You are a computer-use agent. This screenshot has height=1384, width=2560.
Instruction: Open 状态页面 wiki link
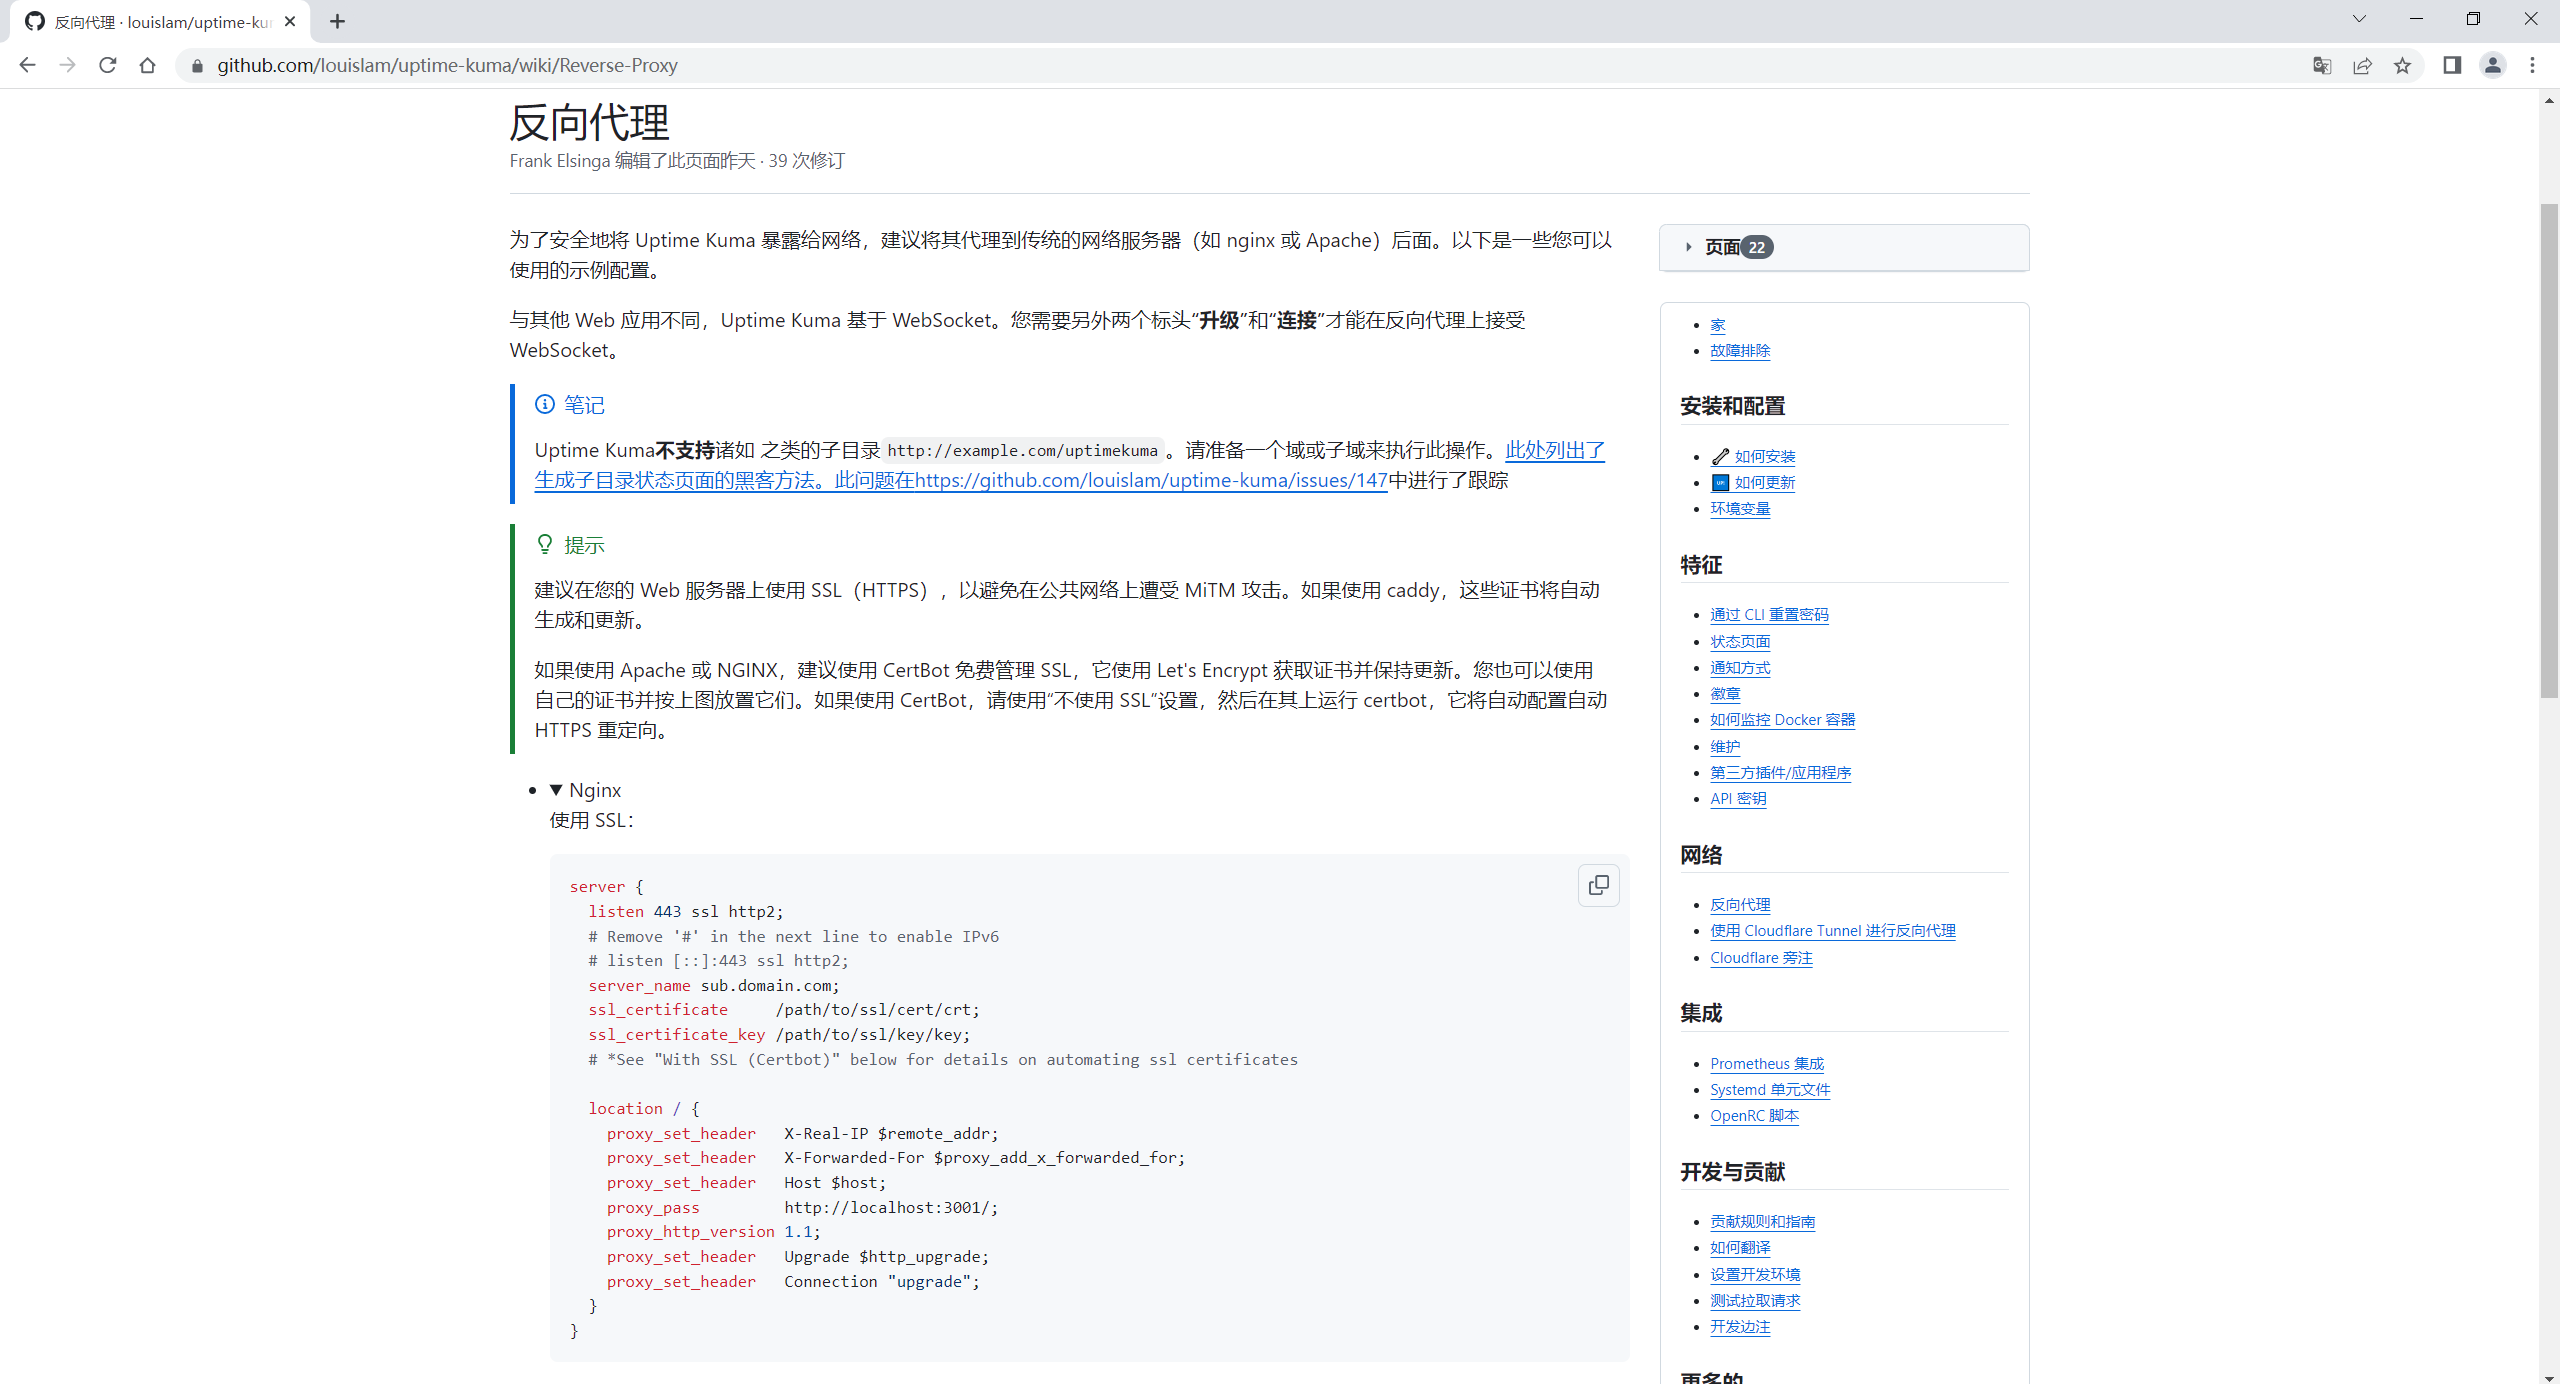(x=1739, y=642)
